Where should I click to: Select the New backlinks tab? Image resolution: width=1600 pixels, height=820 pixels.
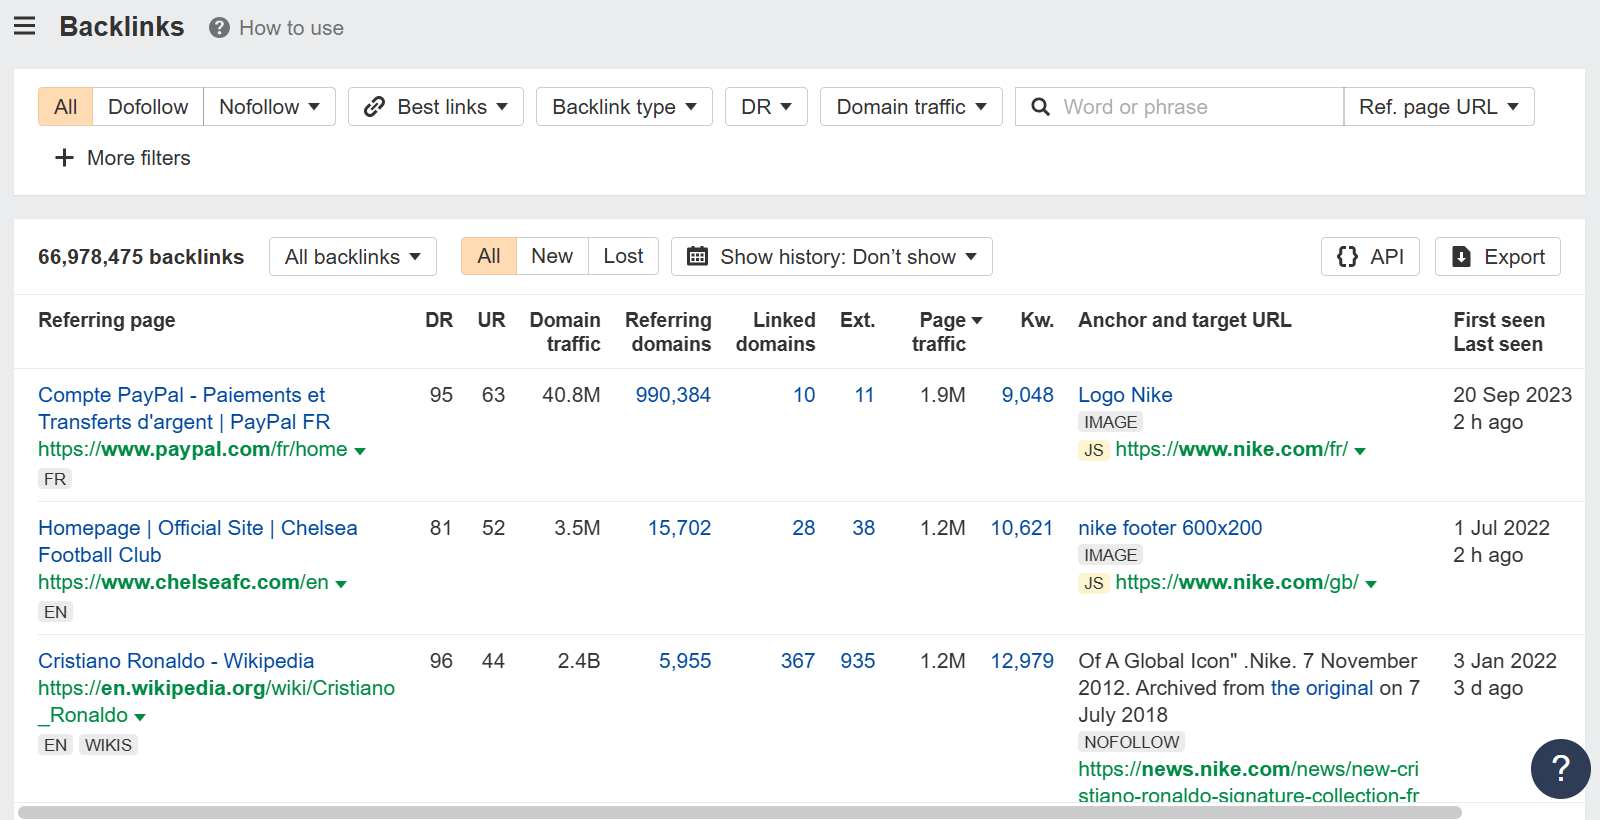pyautogui.click(x=552, y=256)
